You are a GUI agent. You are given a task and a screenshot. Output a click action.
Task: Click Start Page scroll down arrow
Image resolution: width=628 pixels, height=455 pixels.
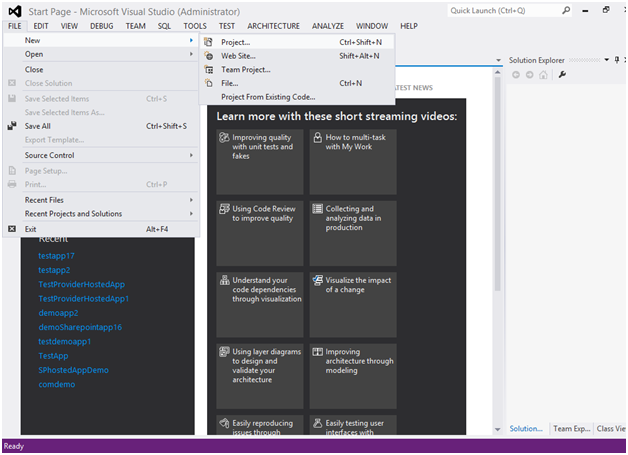coord(497,429)
